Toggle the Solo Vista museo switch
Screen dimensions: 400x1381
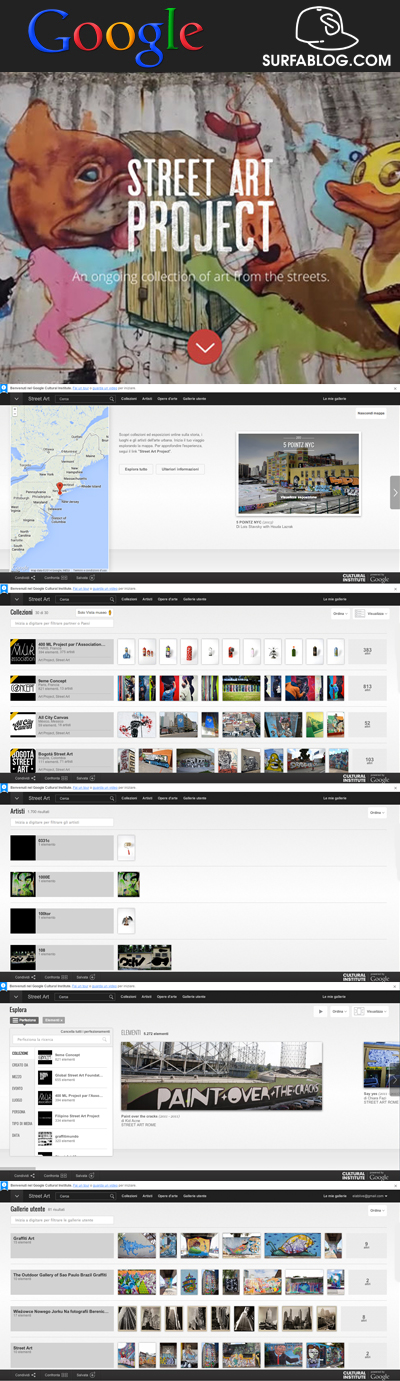click(x=96, y=612)
